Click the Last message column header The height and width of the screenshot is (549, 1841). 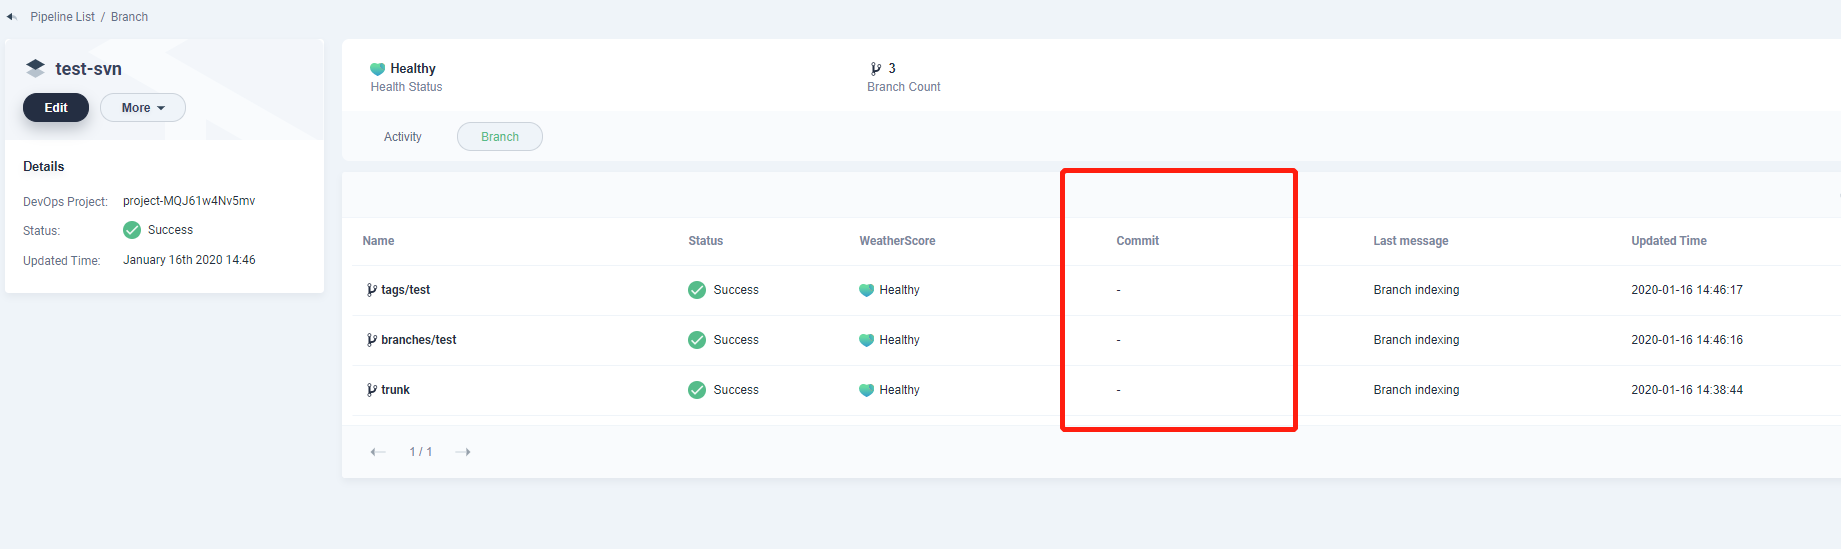(1410, 241)
